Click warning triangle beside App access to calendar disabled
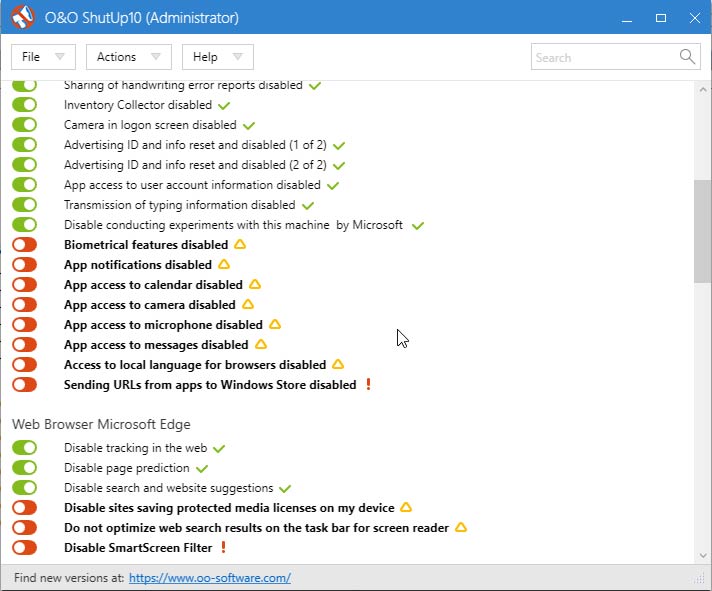 click(x=255, y=284)
